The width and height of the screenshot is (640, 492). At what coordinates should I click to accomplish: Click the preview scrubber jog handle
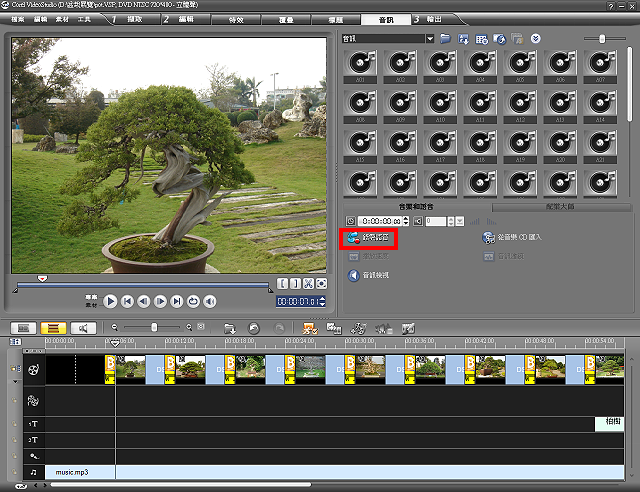(42, 279)
